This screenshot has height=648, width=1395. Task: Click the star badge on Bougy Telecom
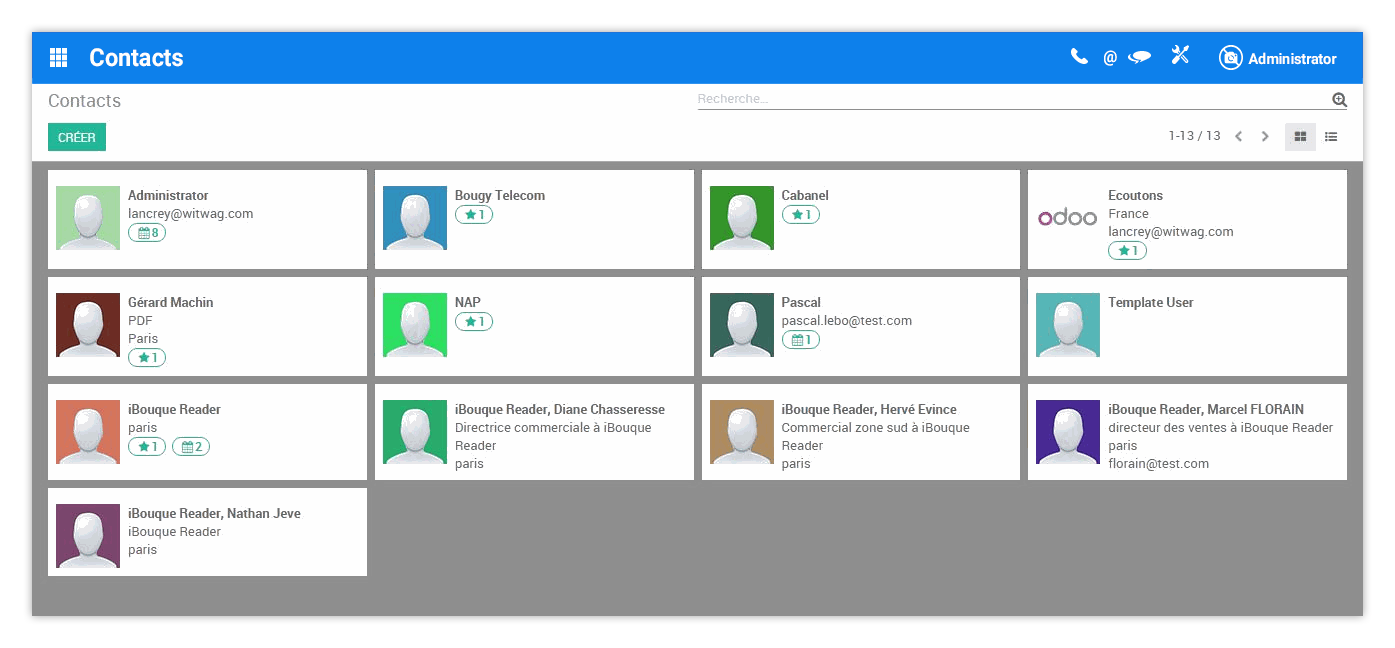pyautogui.click(x=474, y=214)
